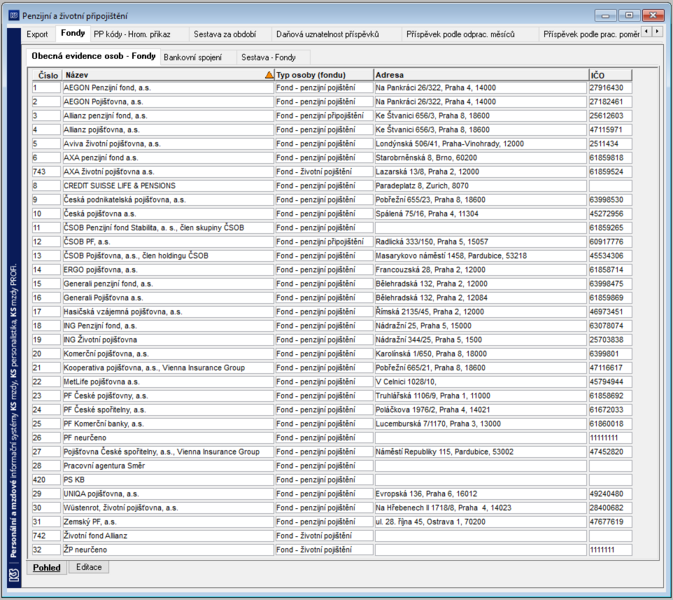The width and height of the screenshot is (673, 600).
Task: Select row UNIQA pojišťovna, a.s.
Action: coord(332,494)
